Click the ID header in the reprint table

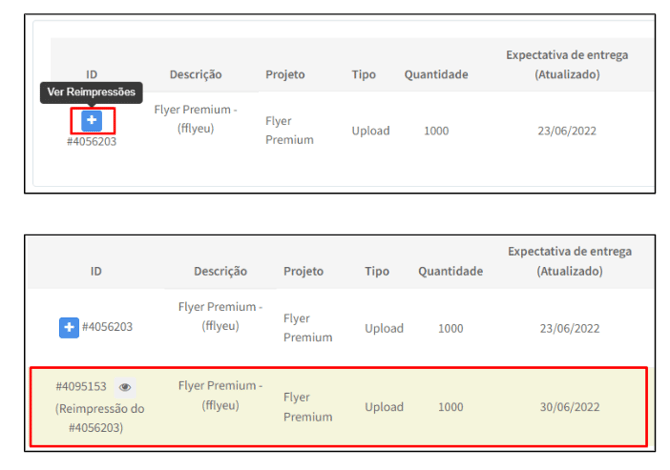[x=96, y=271]
